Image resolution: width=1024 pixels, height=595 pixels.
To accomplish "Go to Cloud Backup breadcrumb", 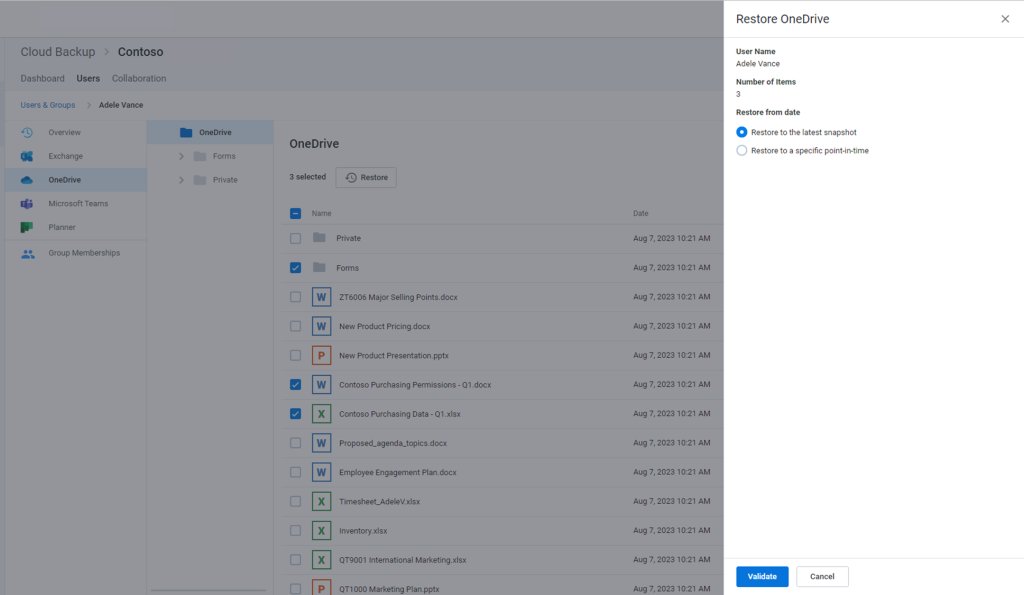I will (x=57, y=52).
